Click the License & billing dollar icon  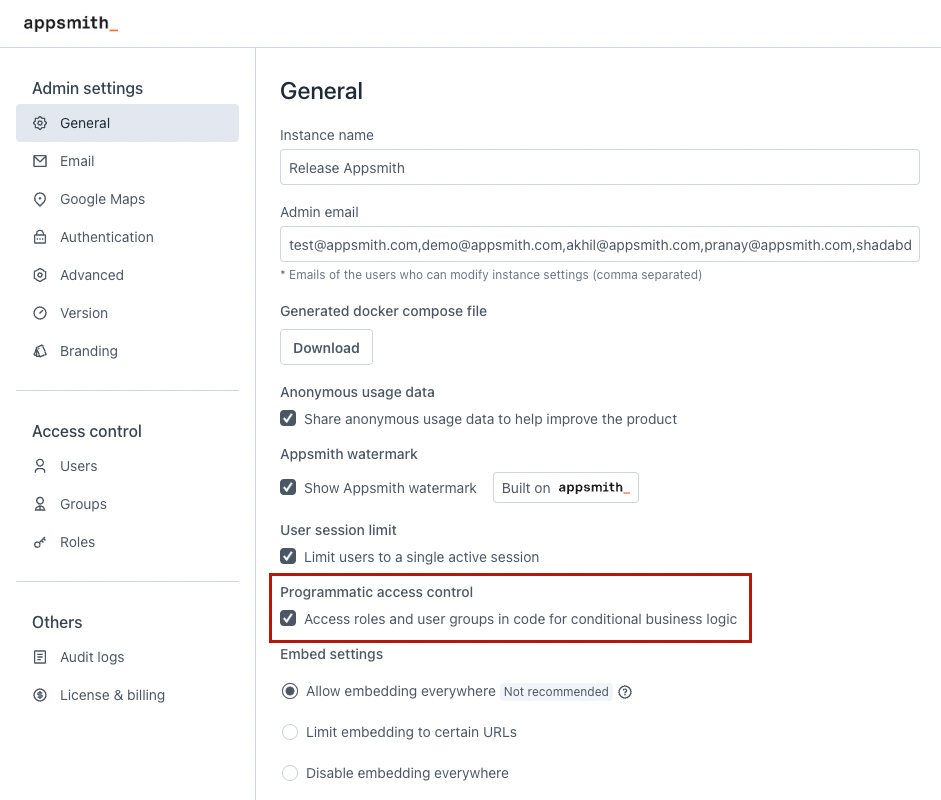point(40,695)
